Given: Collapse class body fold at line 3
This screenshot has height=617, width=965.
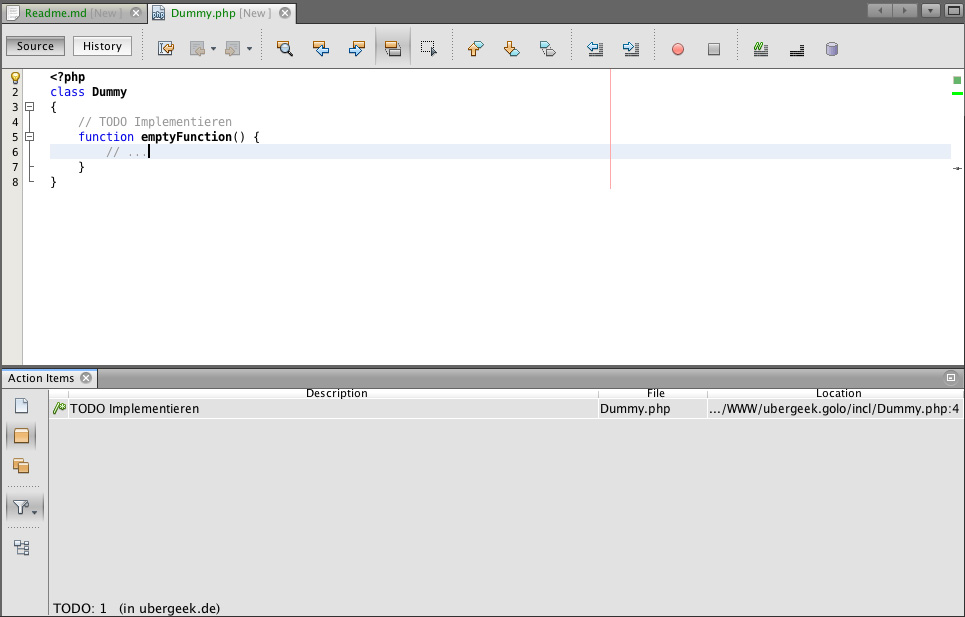Looking at the screenshot, I should pyautogui.click(x=29, y=106).
